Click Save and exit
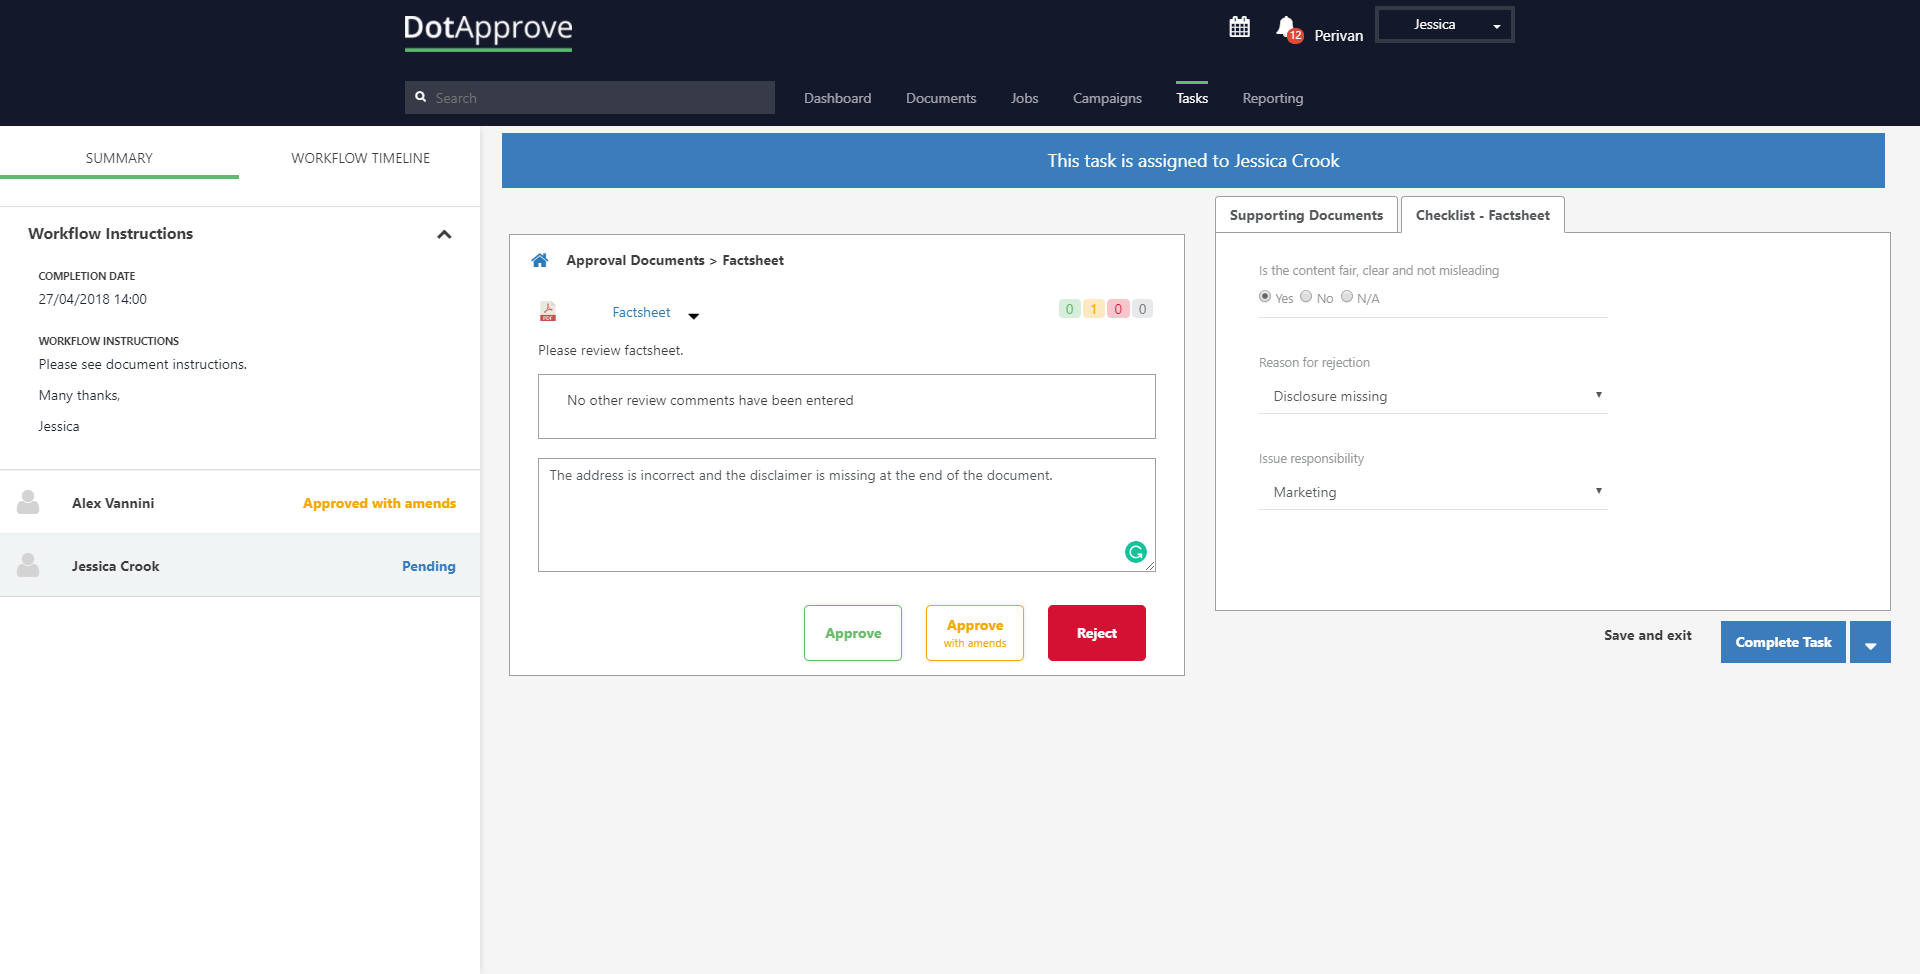This screenshot has width=1920, height=974. point(1648,635)
